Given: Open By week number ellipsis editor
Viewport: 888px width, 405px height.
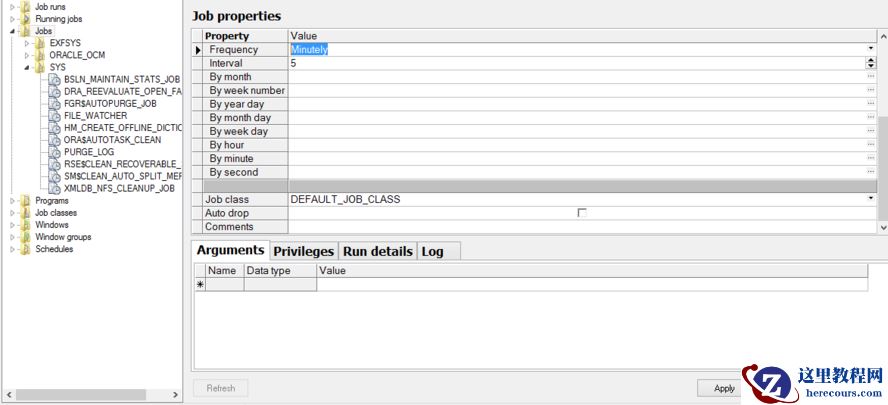Looking at the screenshot, I should coord(871,90).
